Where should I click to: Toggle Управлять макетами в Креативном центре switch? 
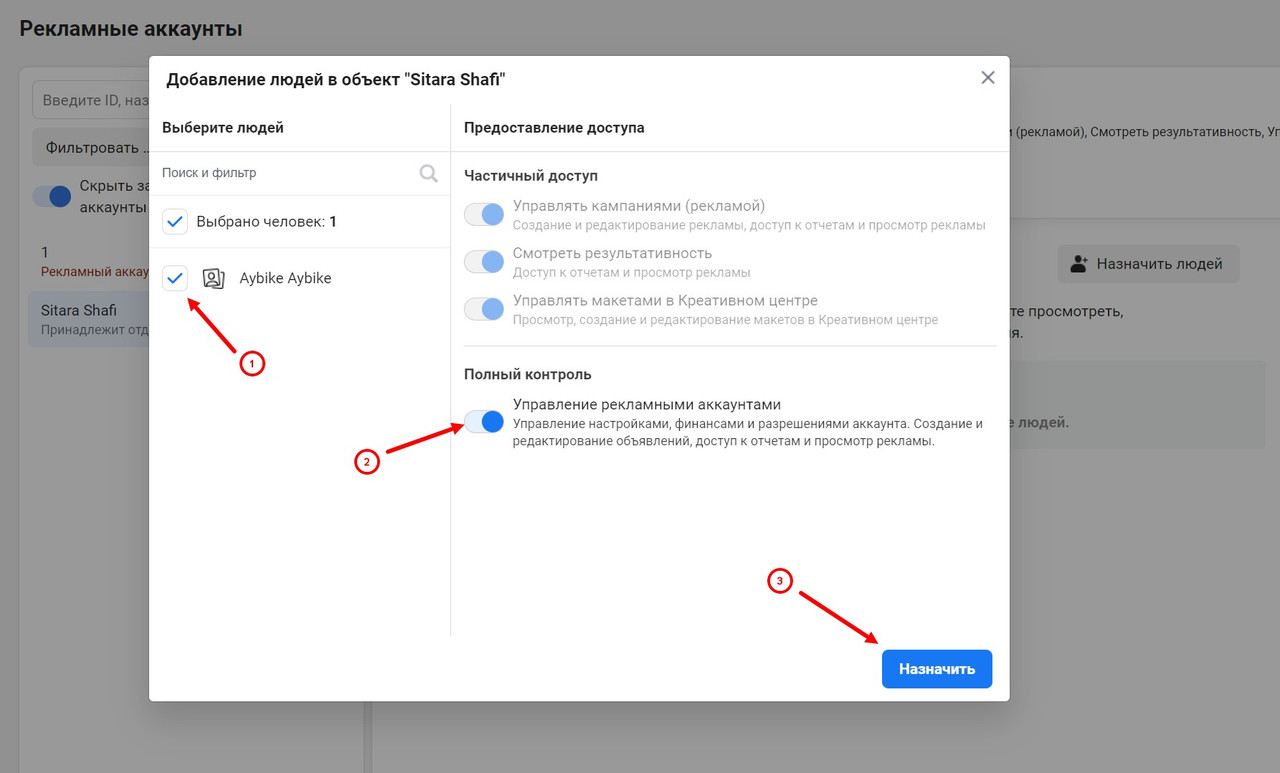tap(484, 308)
